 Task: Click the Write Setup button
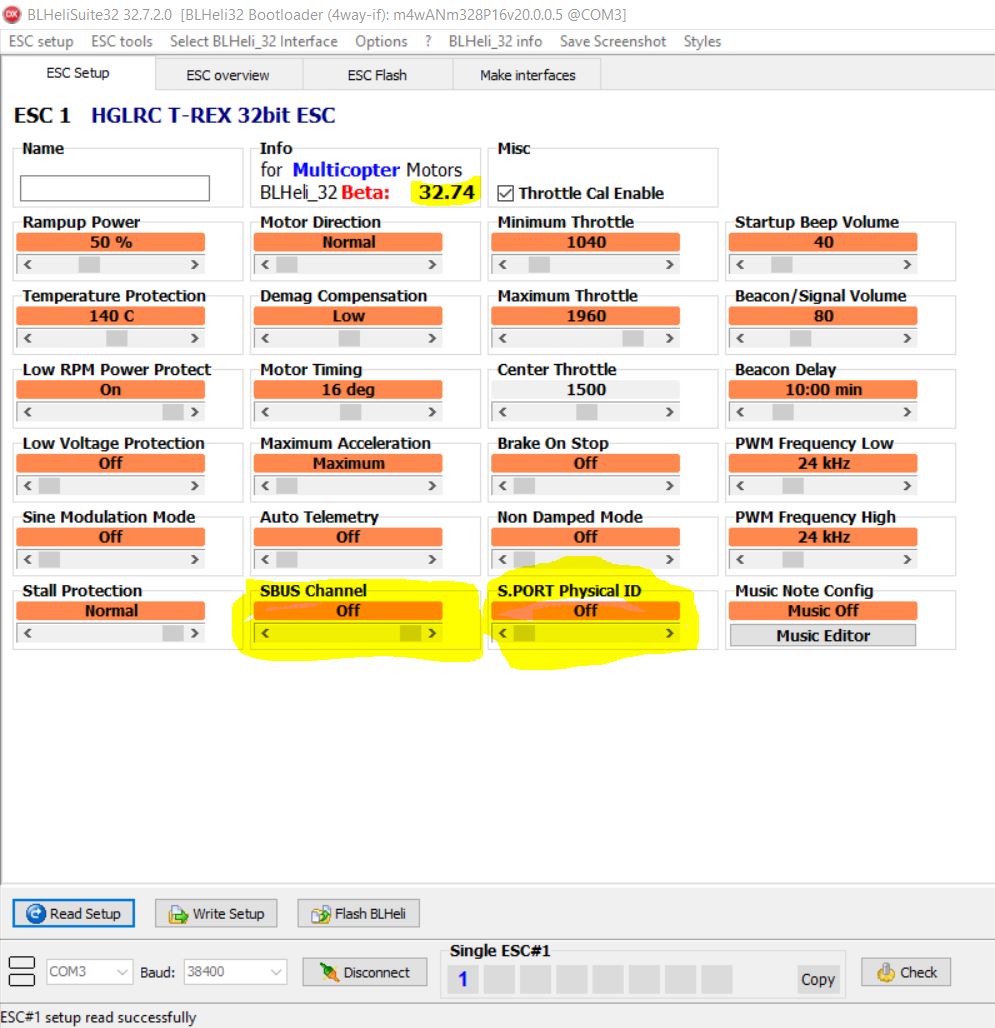[x=216, y=913]
